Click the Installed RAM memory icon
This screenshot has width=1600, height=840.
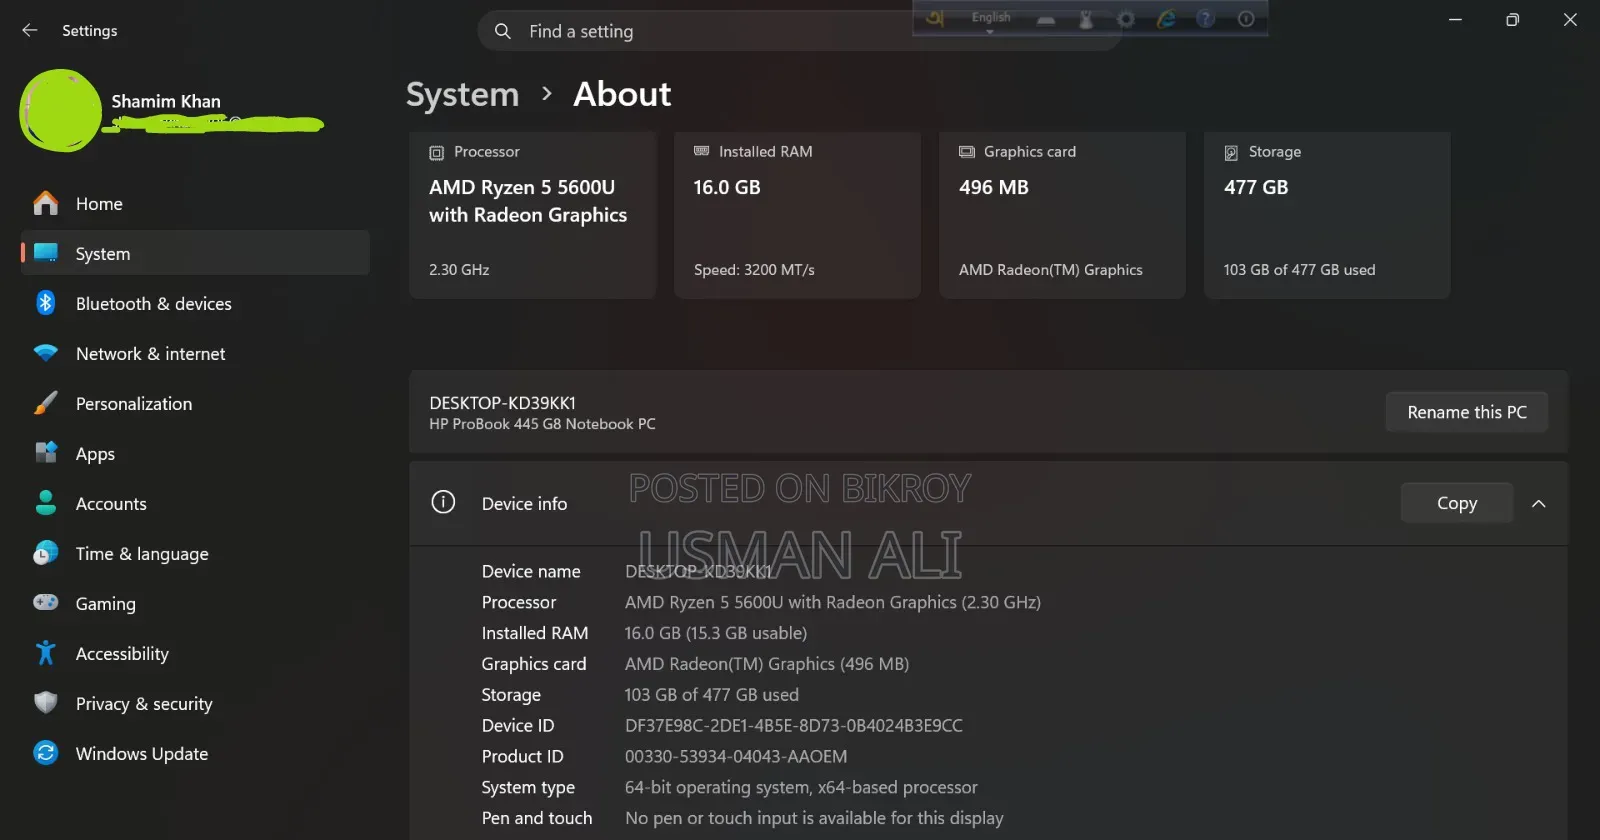(702, 151)
